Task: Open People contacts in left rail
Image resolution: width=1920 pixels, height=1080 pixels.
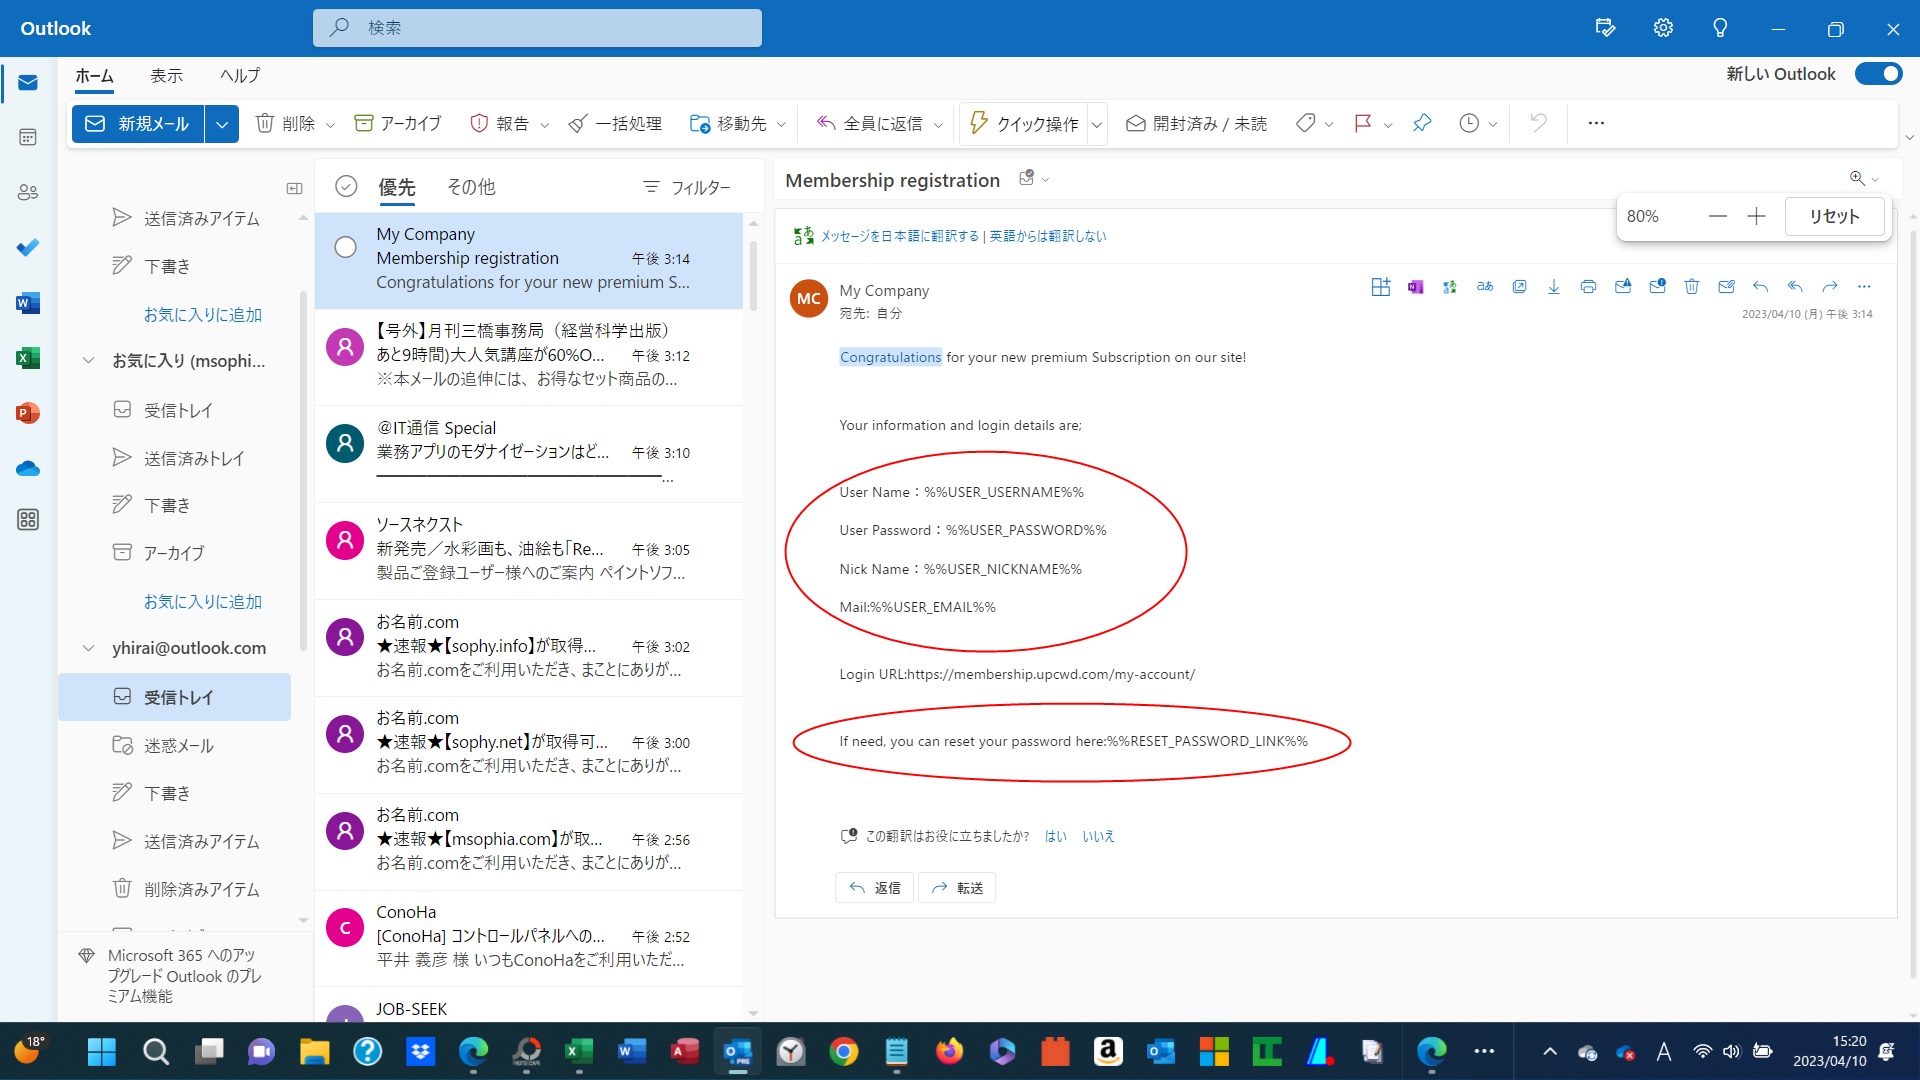Action: pyautogui.click(x=28, y=192)
